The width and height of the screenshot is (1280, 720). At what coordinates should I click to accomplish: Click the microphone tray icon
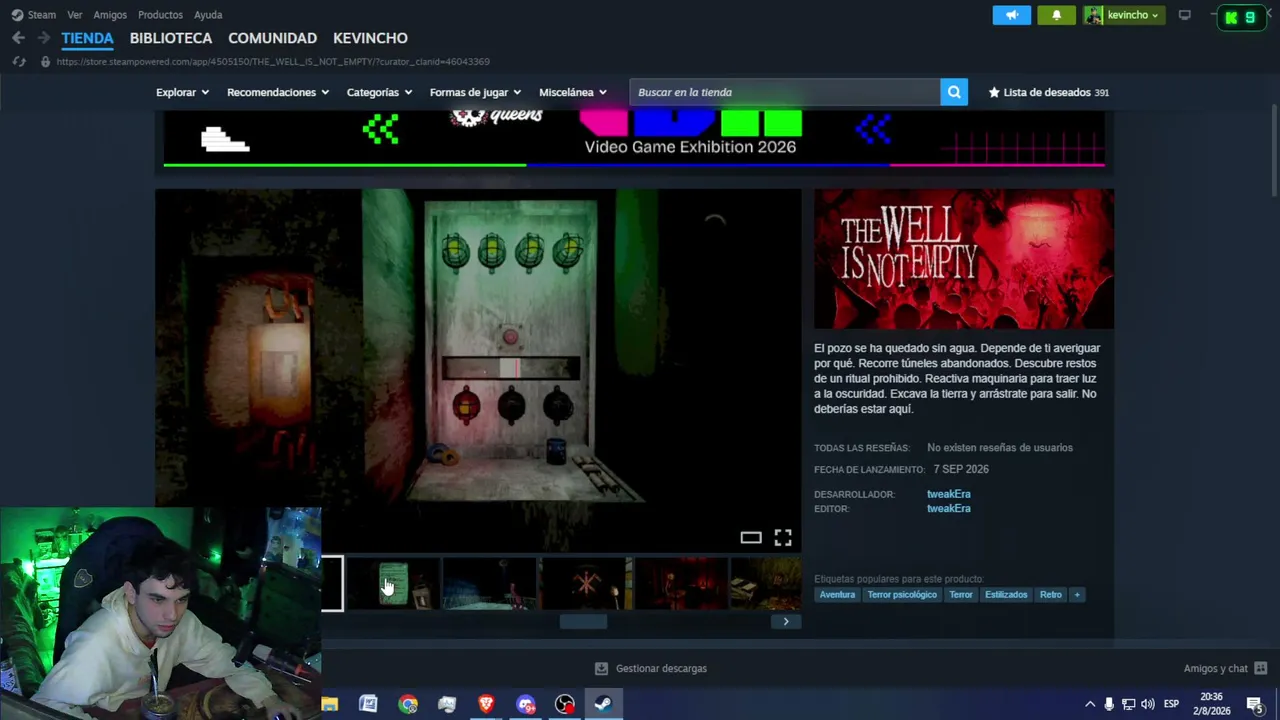point(1109,704)
